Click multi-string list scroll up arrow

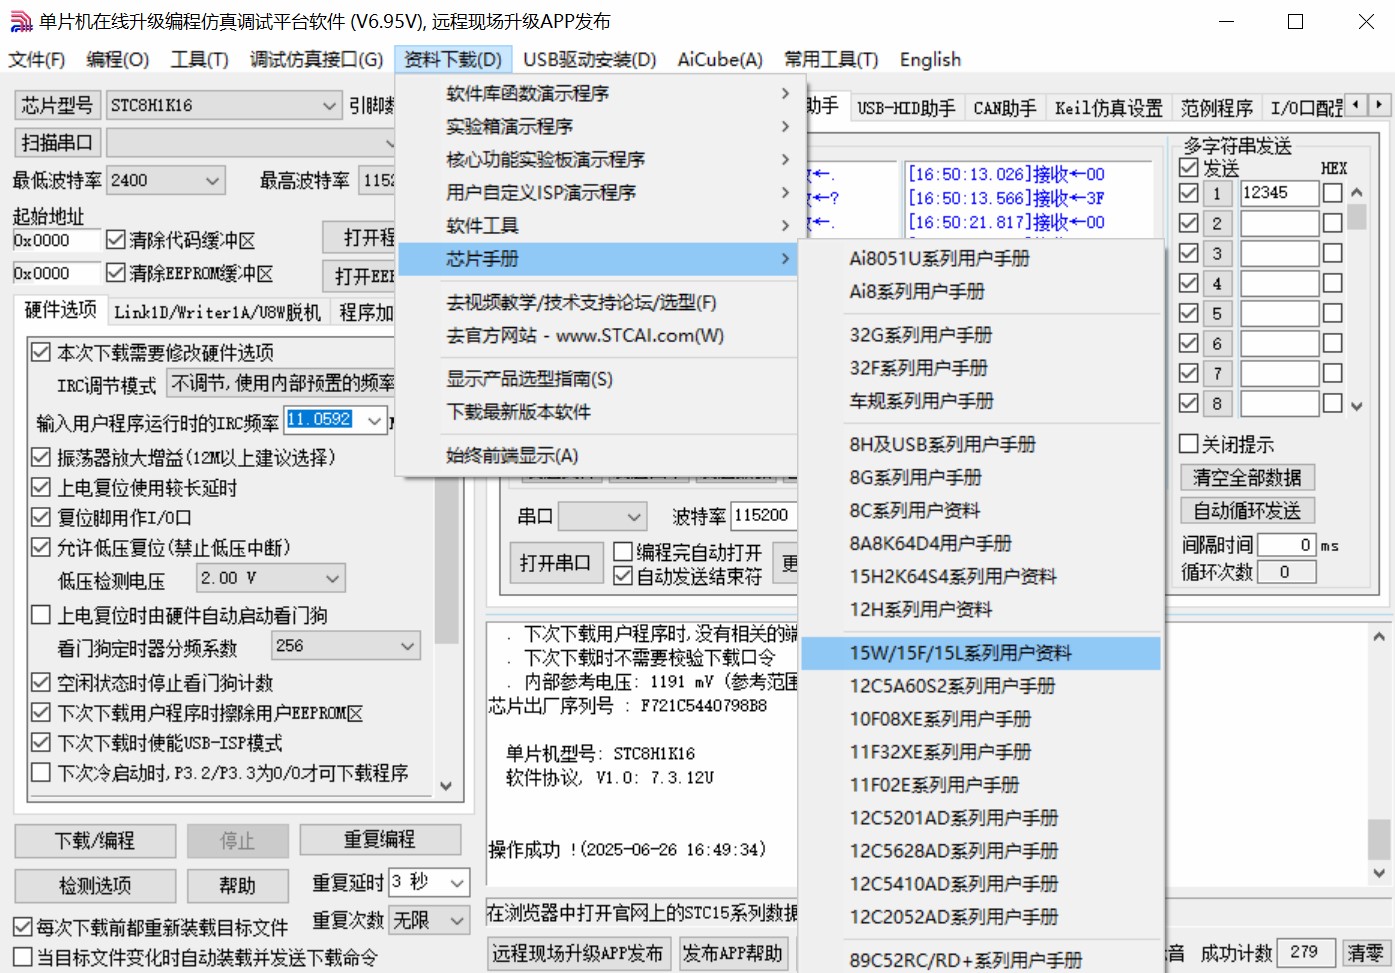pos(1356,192)
